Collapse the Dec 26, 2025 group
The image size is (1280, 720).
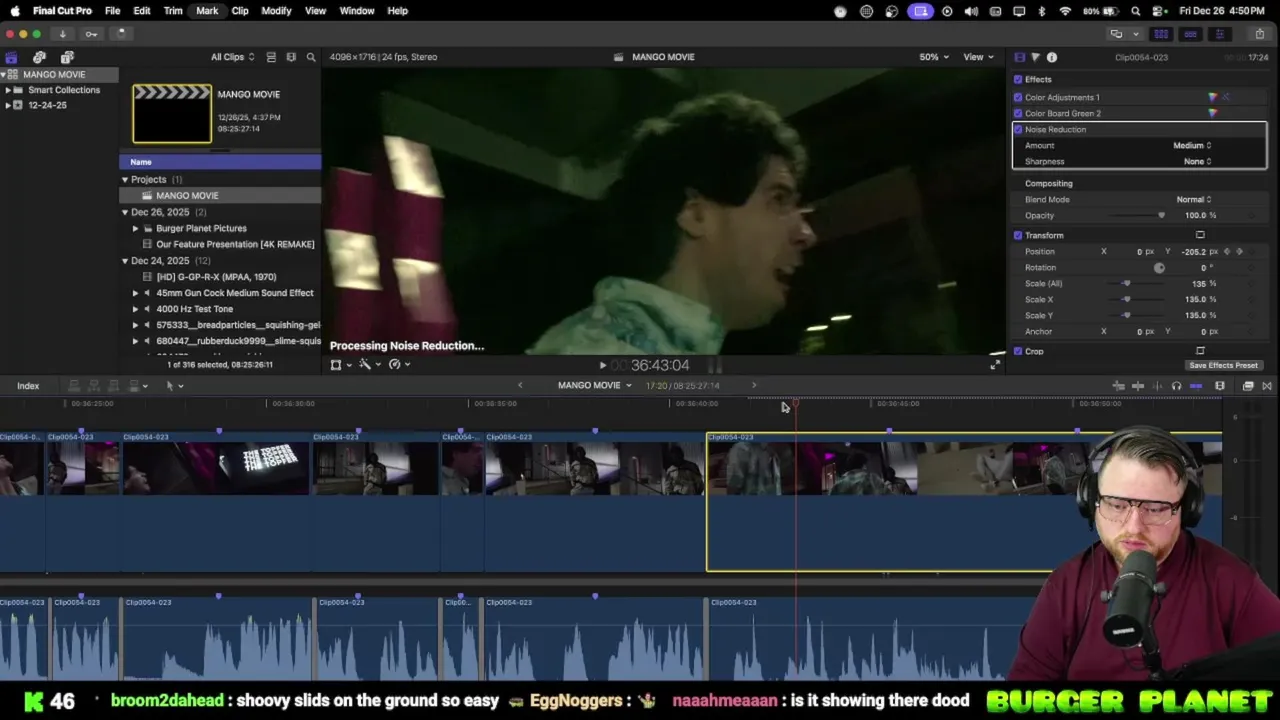point(125,212)
